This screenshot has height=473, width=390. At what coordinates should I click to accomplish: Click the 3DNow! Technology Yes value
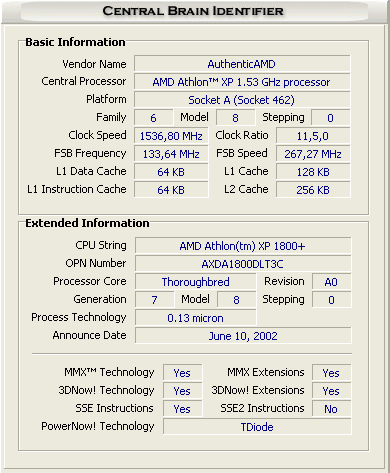[182, 391]
